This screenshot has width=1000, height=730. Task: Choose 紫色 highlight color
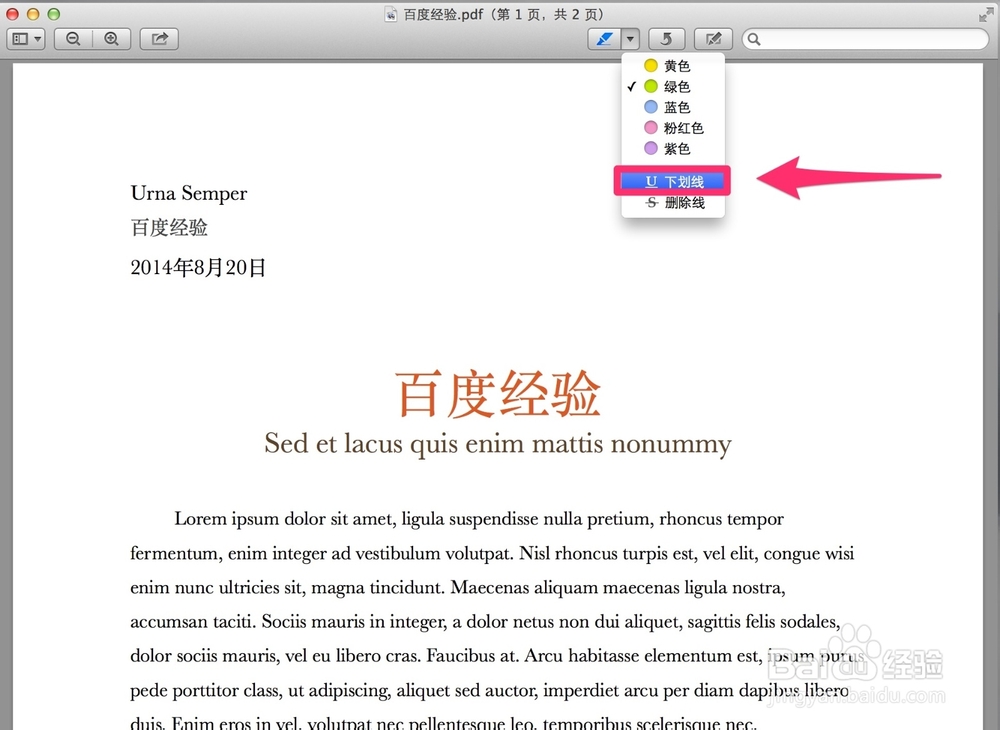673,149
